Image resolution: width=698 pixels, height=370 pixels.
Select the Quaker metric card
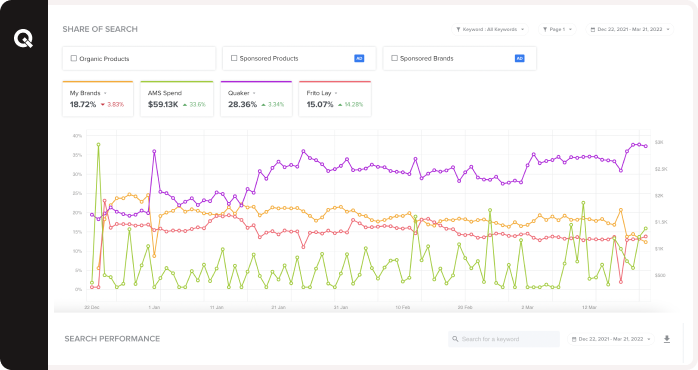[x=256, y=99]
